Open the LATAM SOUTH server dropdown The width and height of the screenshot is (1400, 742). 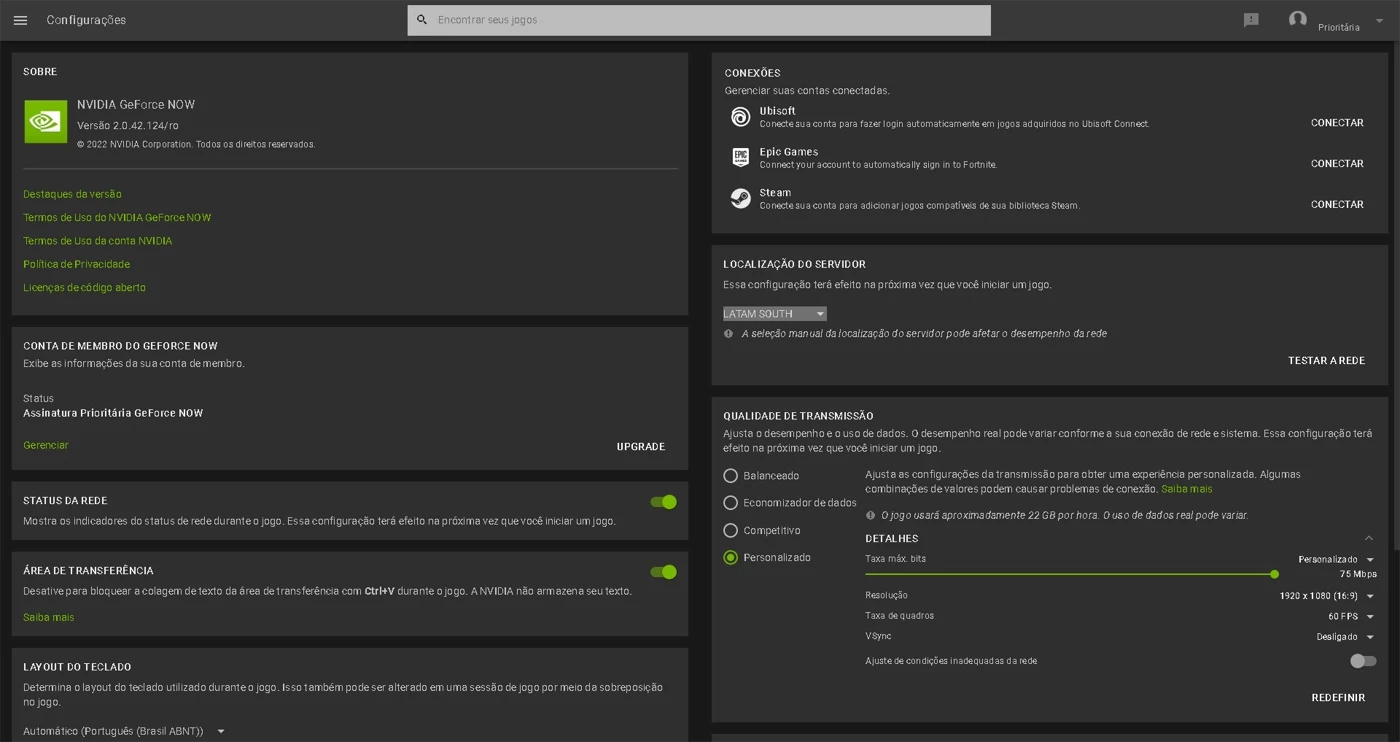[x=775, y=314]
